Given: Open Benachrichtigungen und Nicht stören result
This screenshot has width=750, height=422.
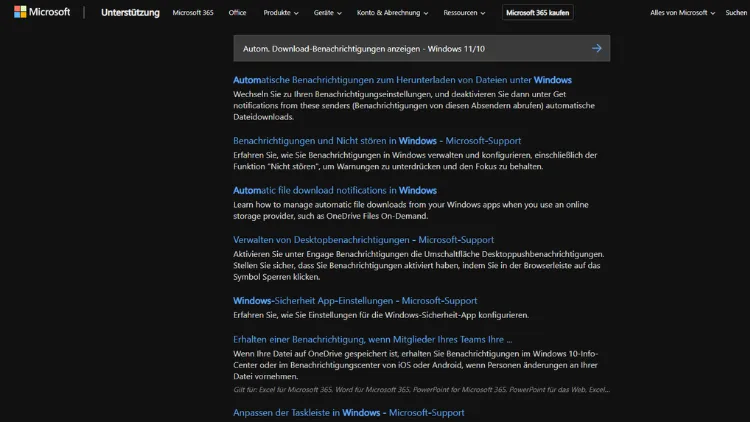Looking at the screenshot, I should (x=377, y=141).
